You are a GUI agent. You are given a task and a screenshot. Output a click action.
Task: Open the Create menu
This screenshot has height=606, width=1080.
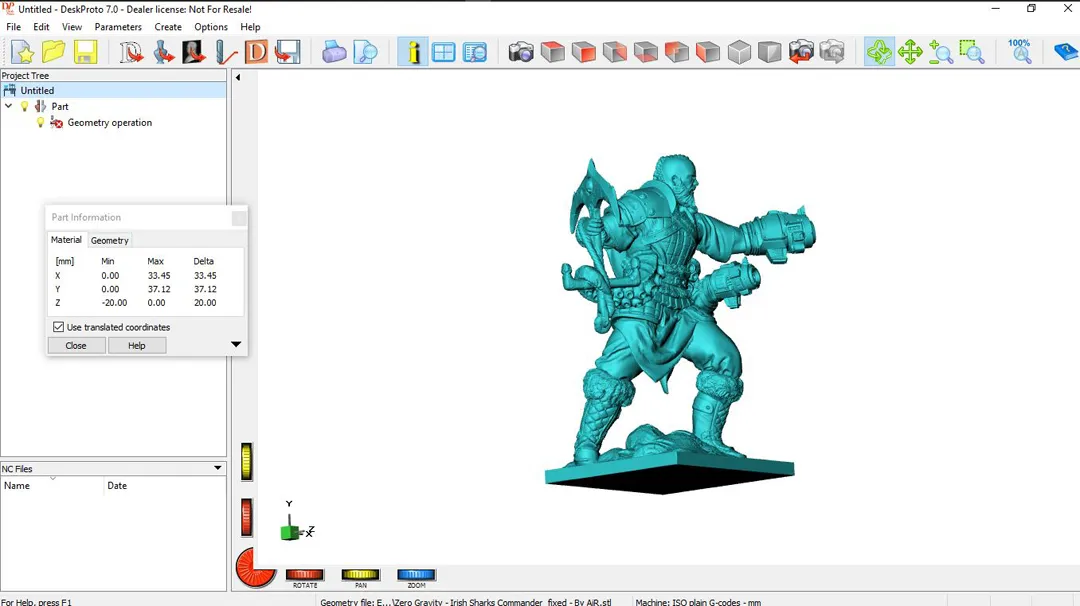coord(168,27)
